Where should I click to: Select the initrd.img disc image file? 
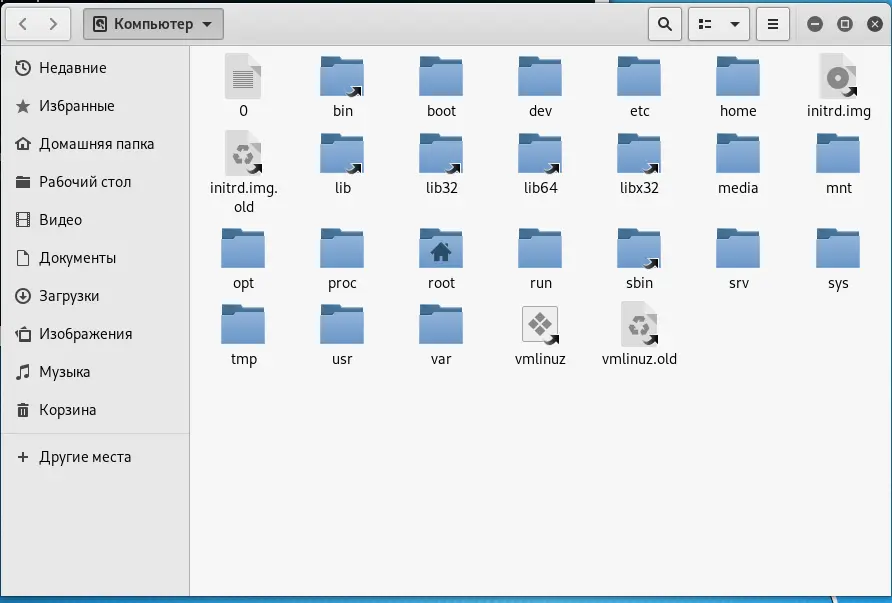838,85
